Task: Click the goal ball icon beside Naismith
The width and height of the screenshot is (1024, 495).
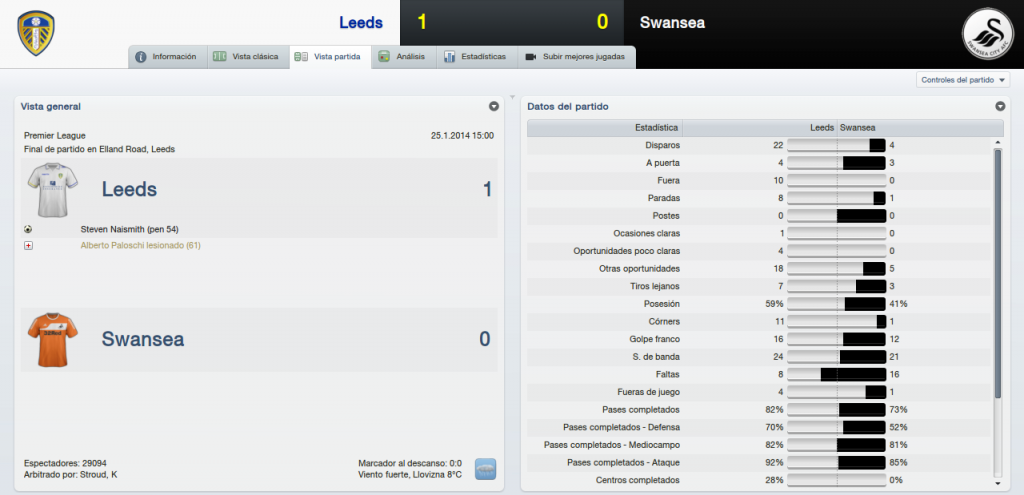Action: coord(28,229)
